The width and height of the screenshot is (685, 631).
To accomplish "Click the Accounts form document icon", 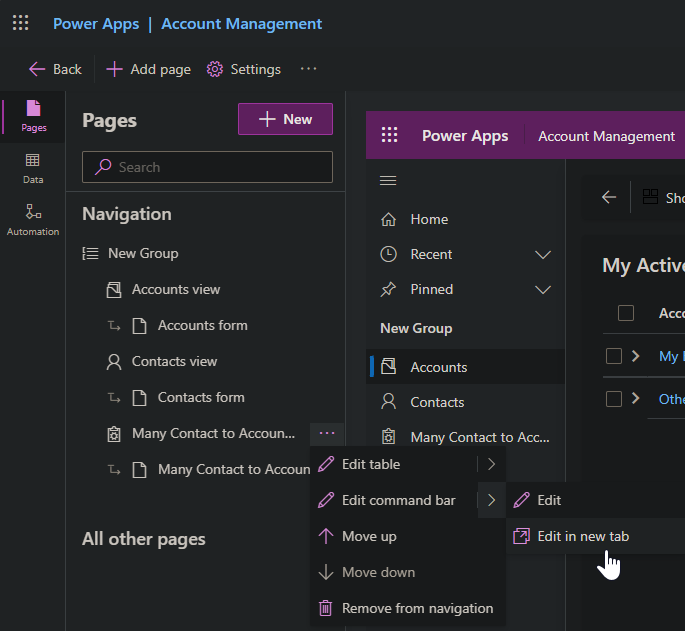I will [139, 326].
